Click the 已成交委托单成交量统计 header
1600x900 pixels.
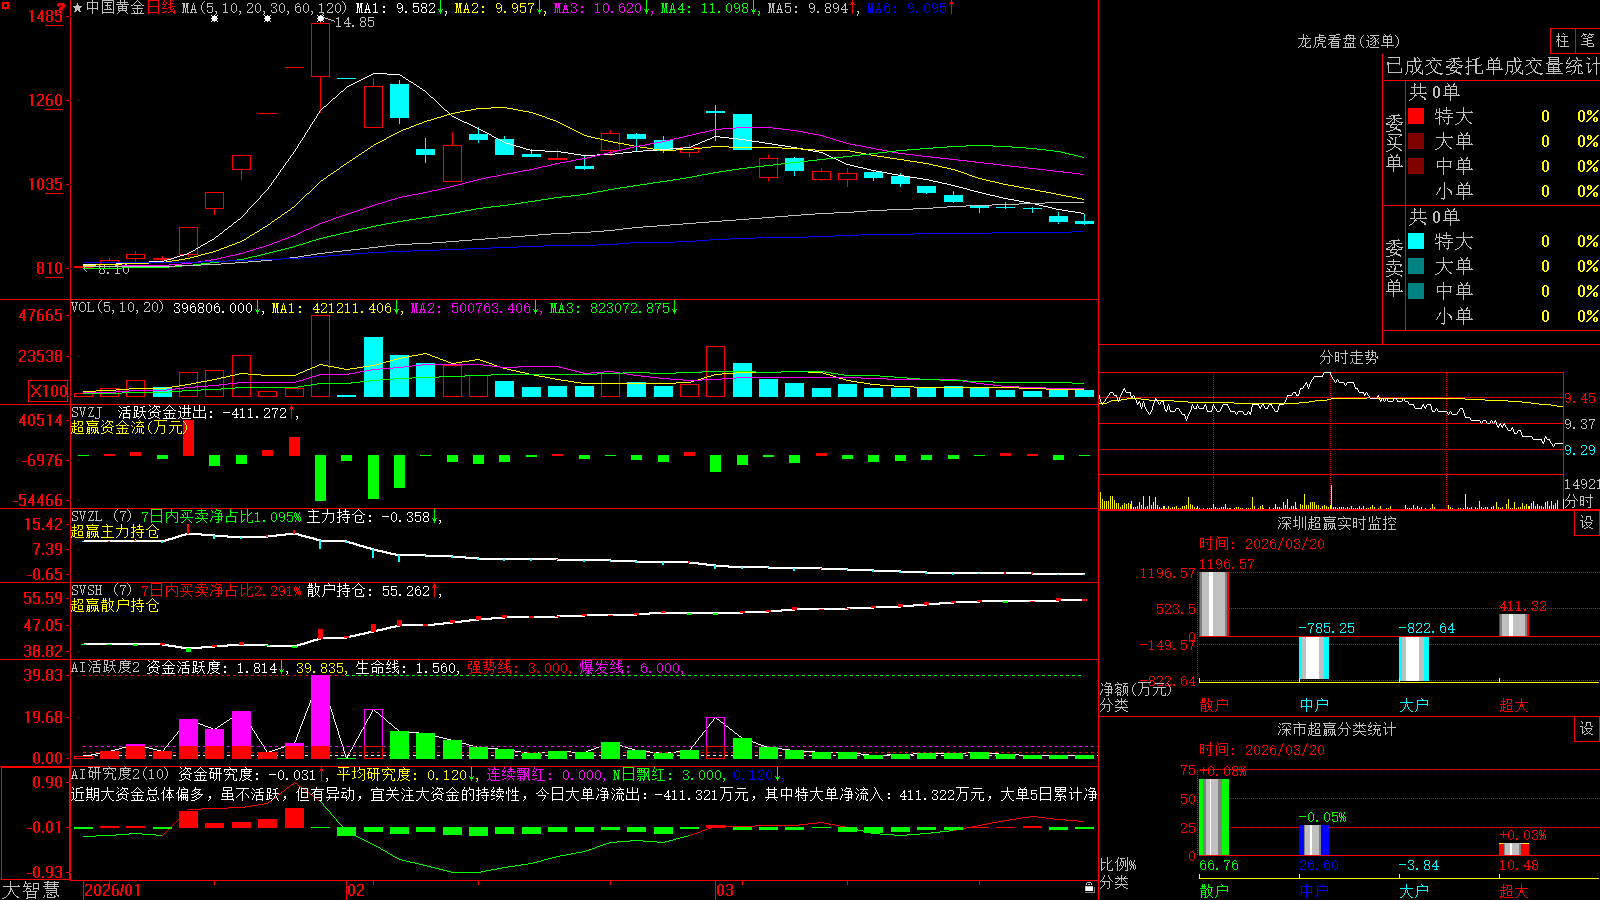point(1492,66)
